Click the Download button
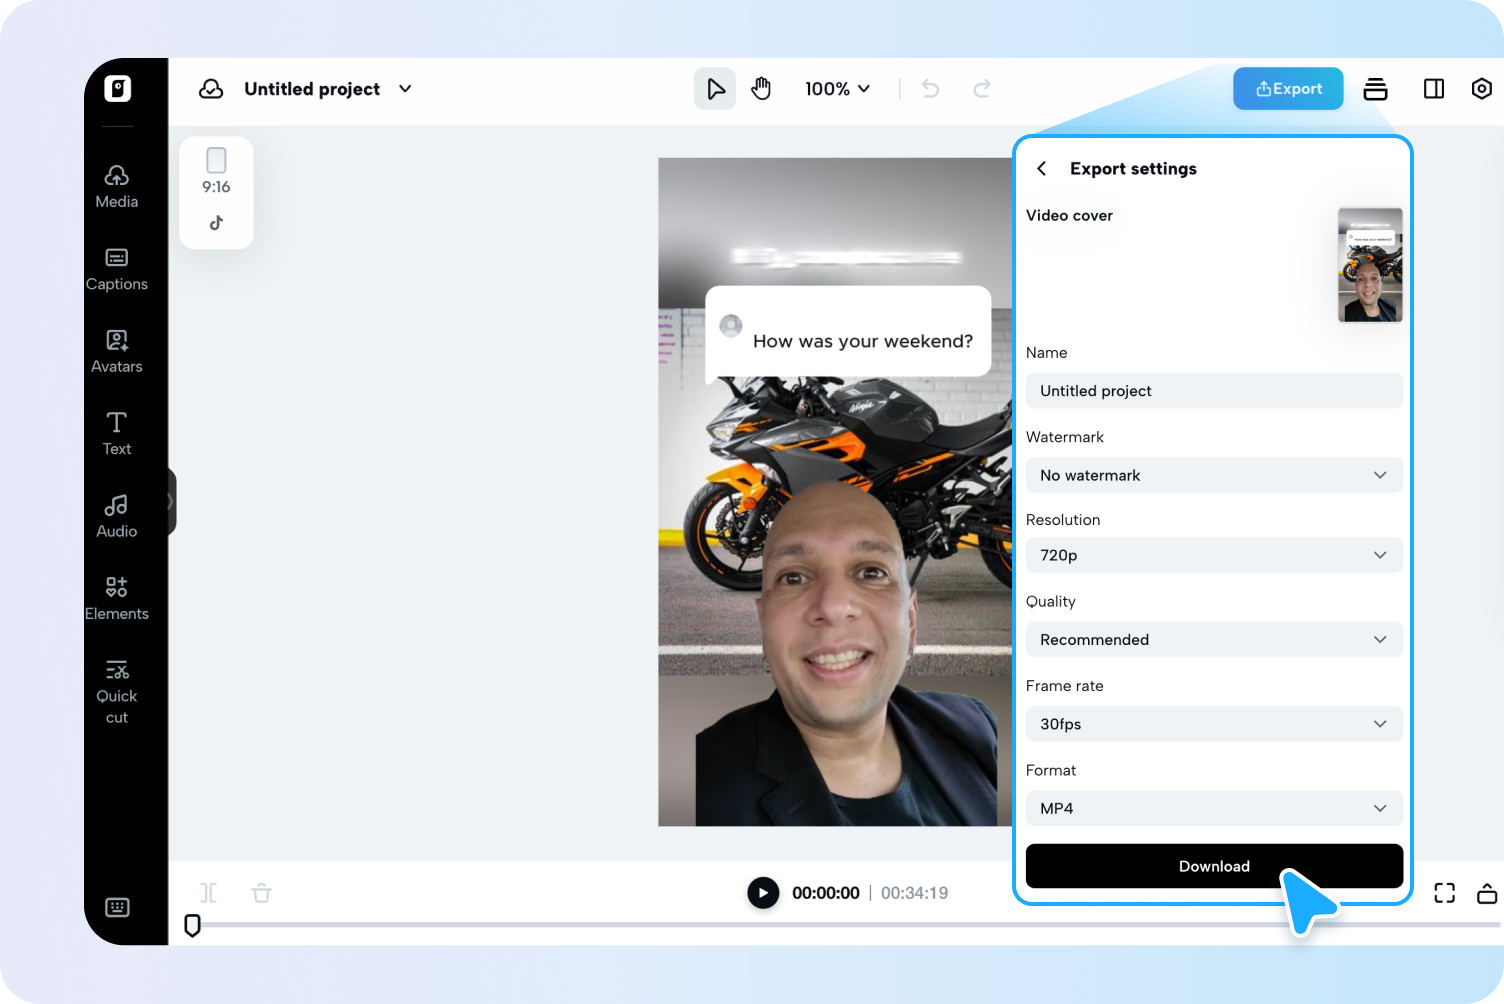 click(x=1214, y=866)
